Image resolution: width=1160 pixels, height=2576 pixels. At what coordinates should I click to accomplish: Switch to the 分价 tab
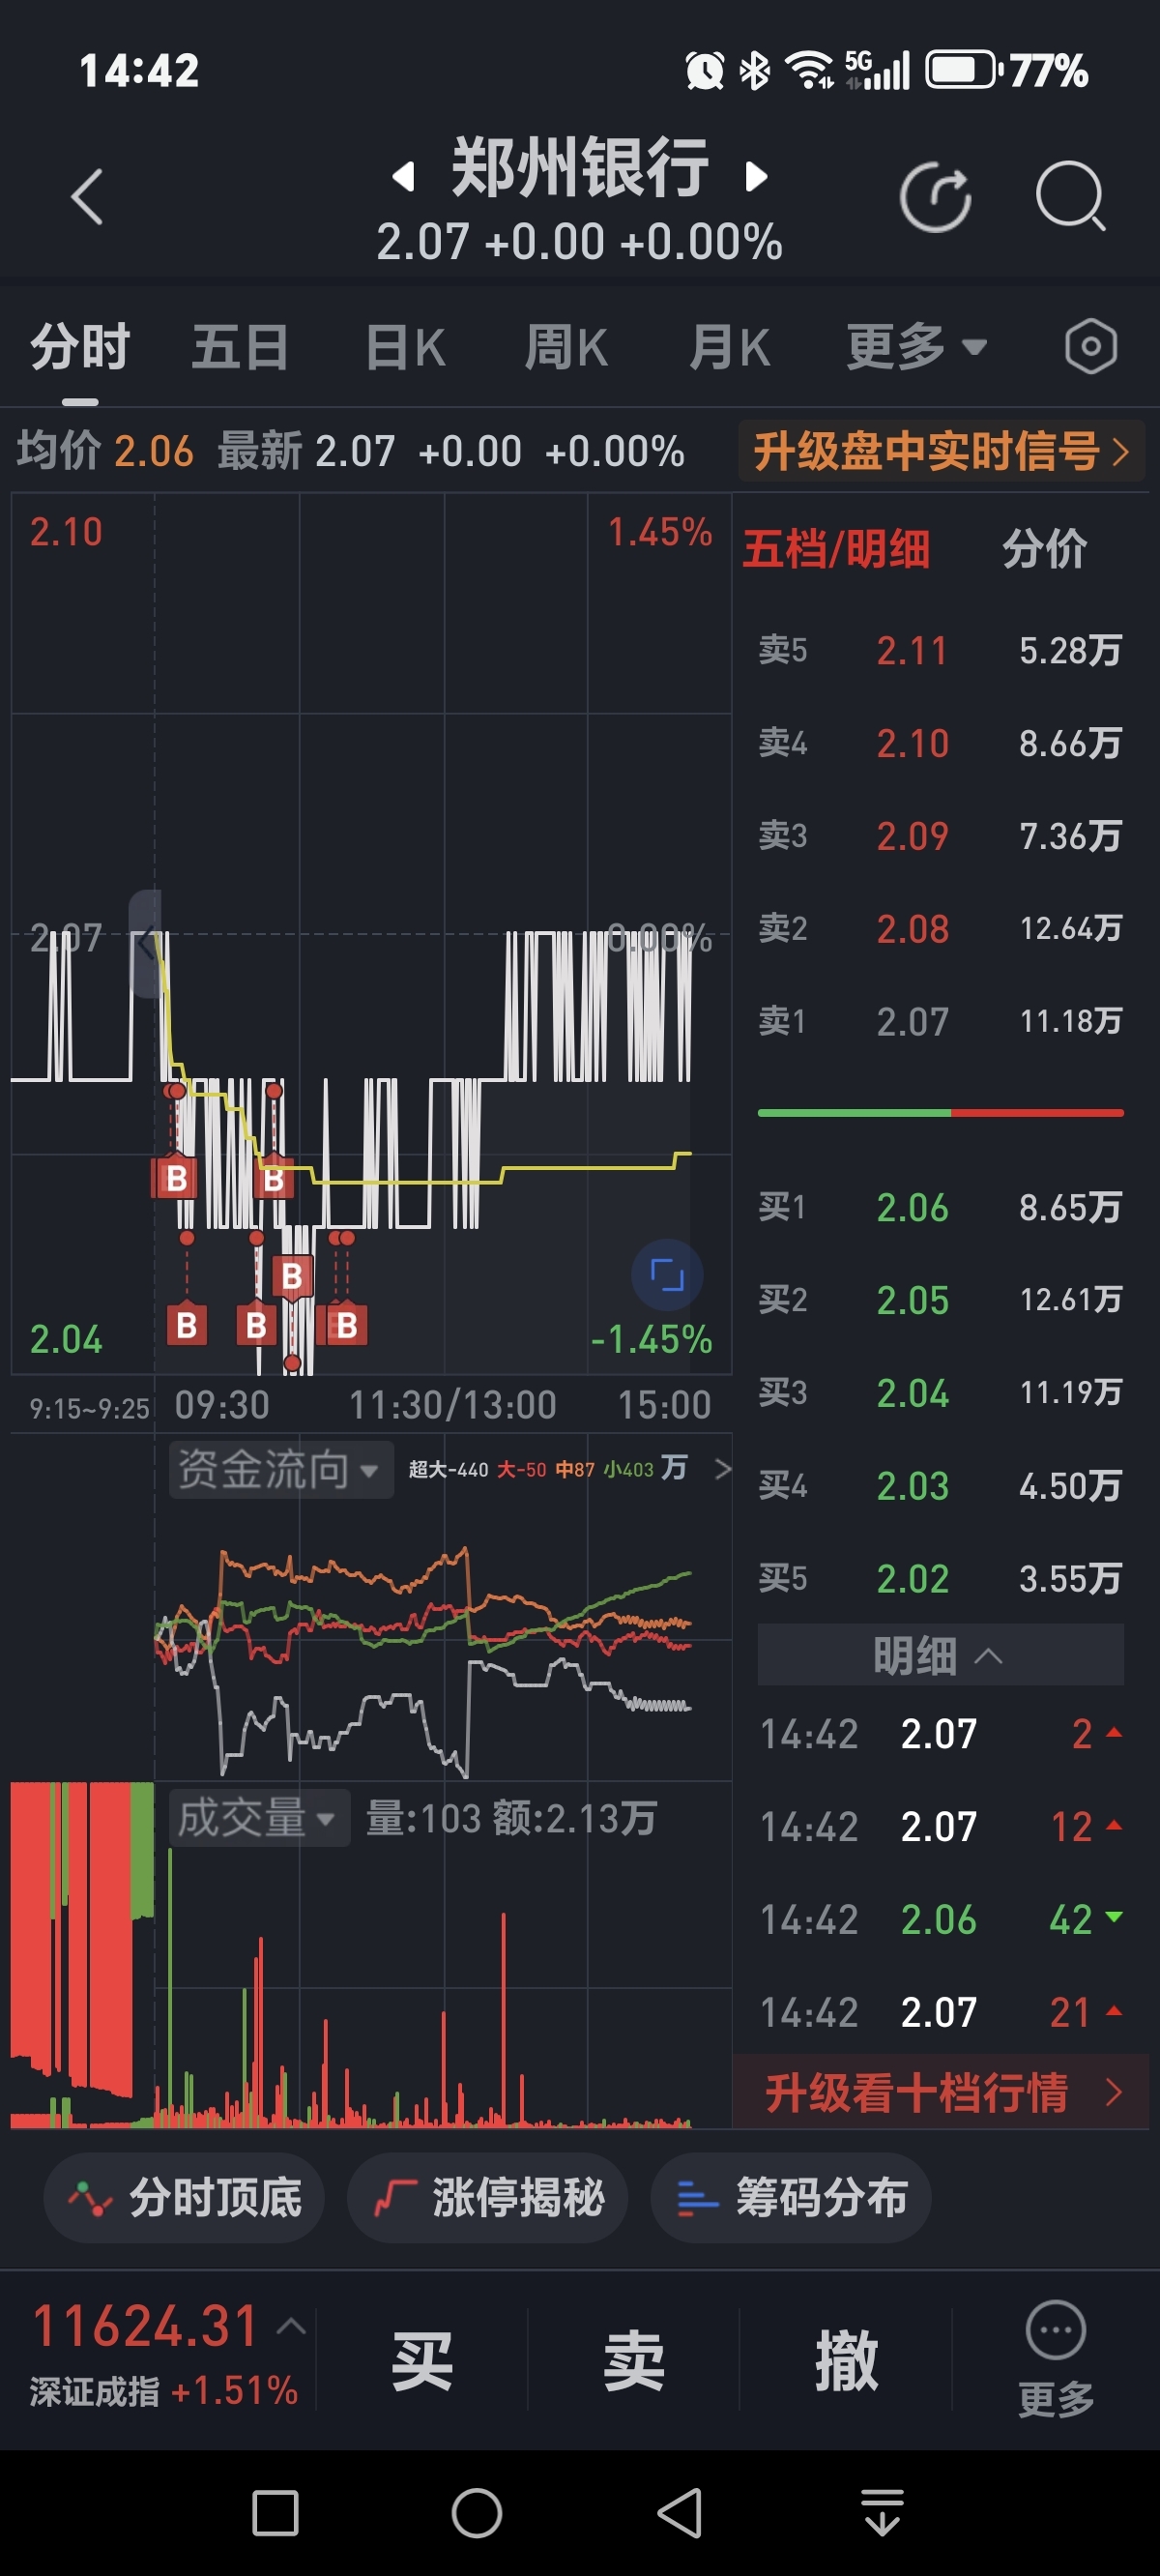point(1044,549)
